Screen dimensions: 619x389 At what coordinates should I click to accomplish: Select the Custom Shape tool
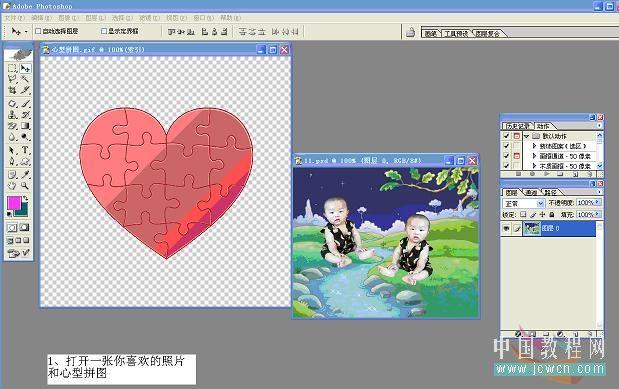click(x=25, y=161)
